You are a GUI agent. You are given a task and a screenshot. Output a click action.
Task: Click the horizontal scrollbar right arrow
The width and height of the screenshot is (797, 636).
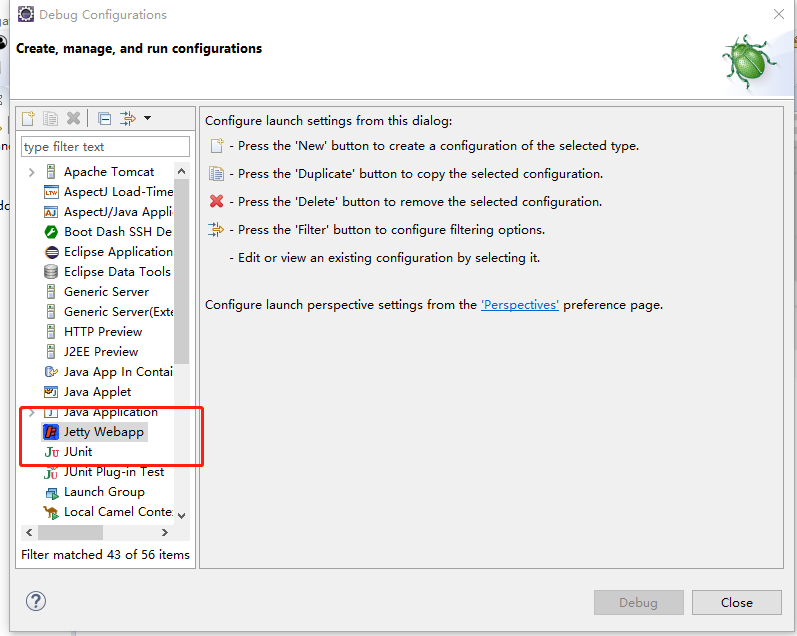click(x=165, y=532)
